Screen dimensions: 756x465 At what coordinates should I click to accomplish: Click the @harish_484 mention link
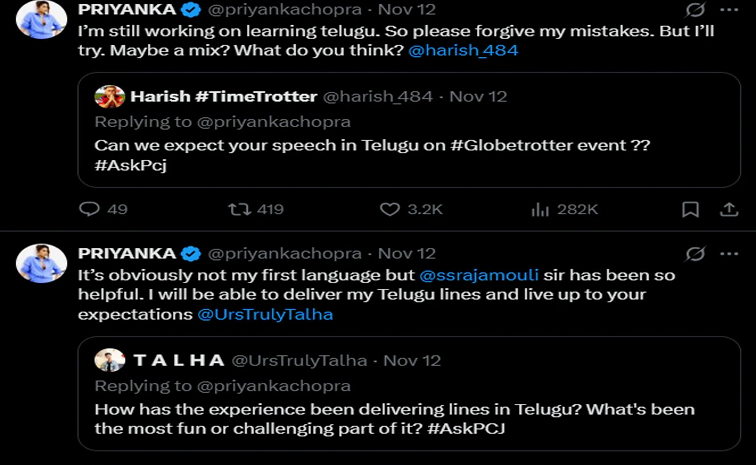[x=463, y=49]
